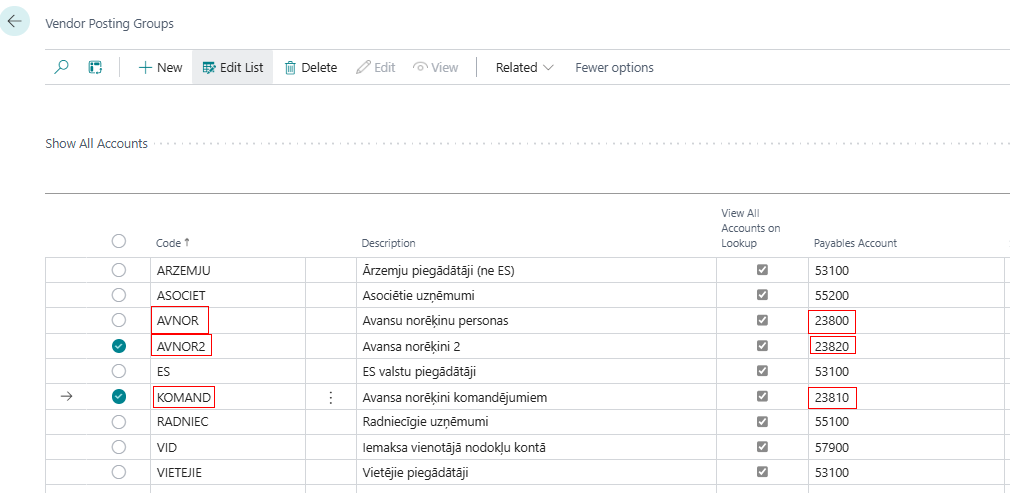
Task: Click payables account 55100
Action: [x=832, y=422]
